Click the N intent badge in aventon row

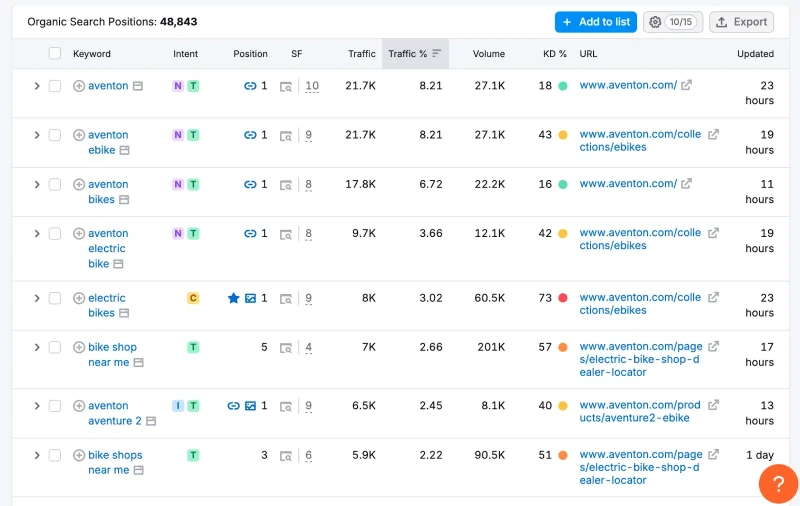(x=178, y=86)
